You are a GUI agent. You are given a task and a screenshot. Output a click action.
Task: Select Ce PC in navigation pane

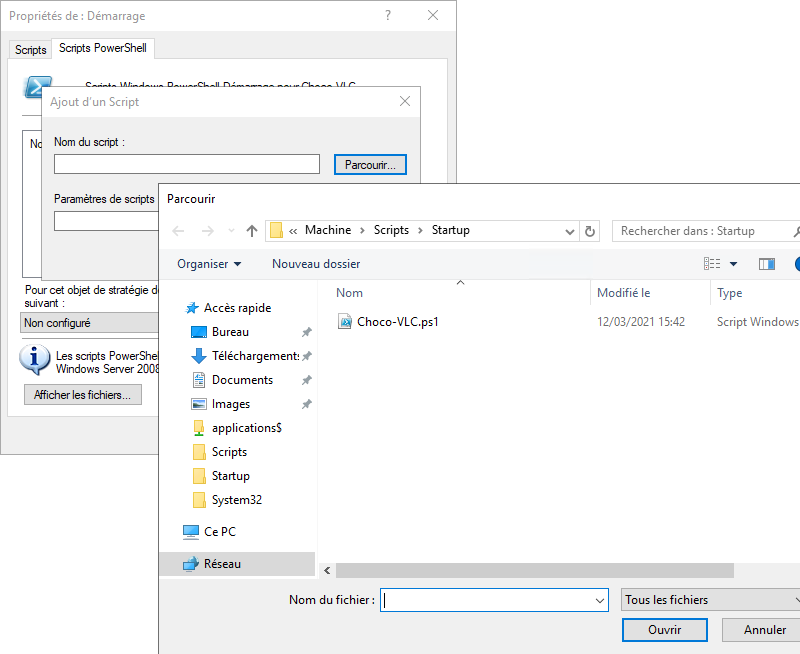coord(220,532)
